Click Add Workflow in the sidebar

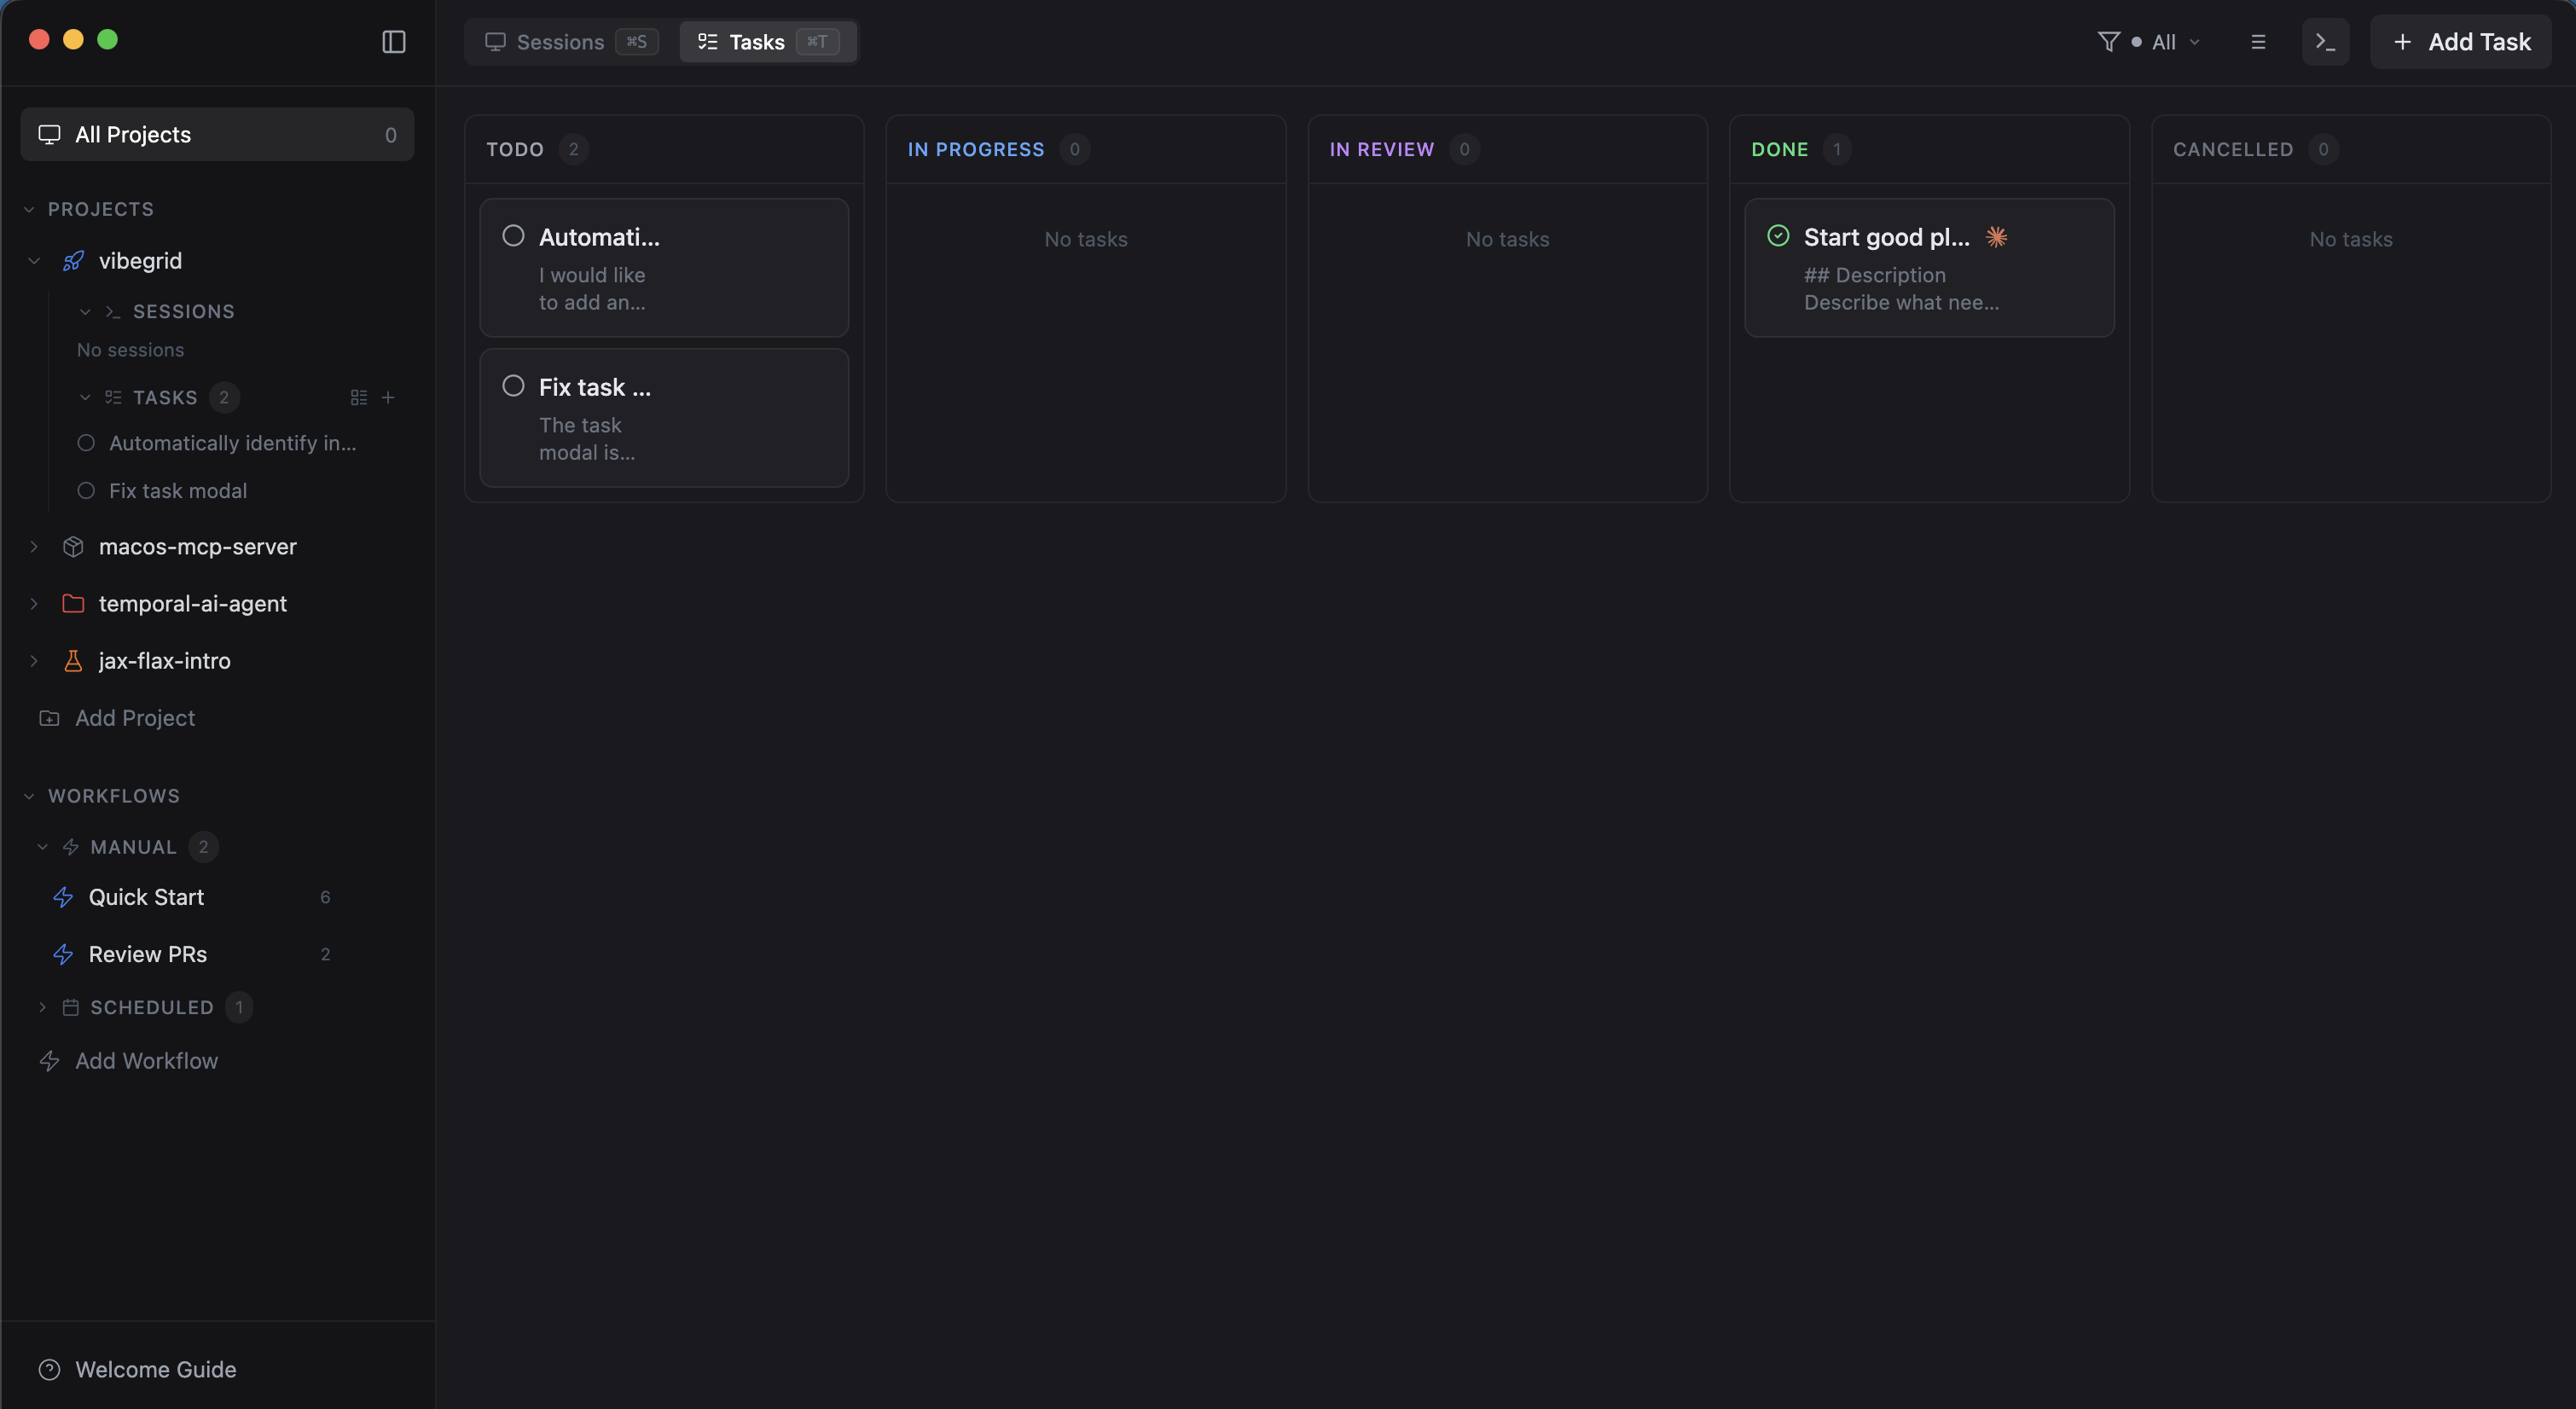(x=146, y=1060)
